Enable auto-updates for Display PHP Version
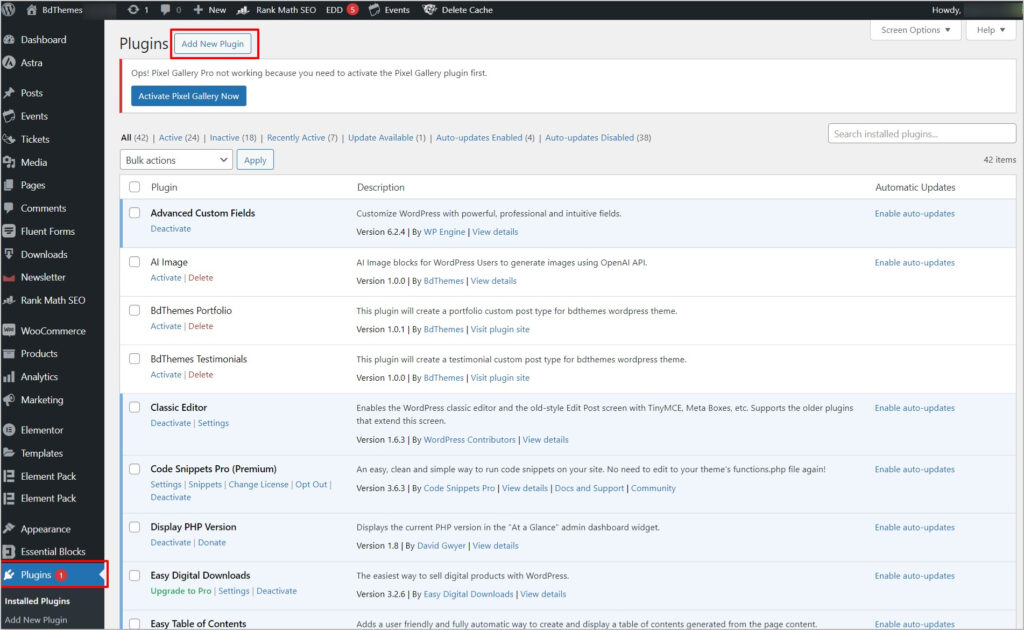The height and width of the screenshot is (630, 1024). tap(914, 527)
